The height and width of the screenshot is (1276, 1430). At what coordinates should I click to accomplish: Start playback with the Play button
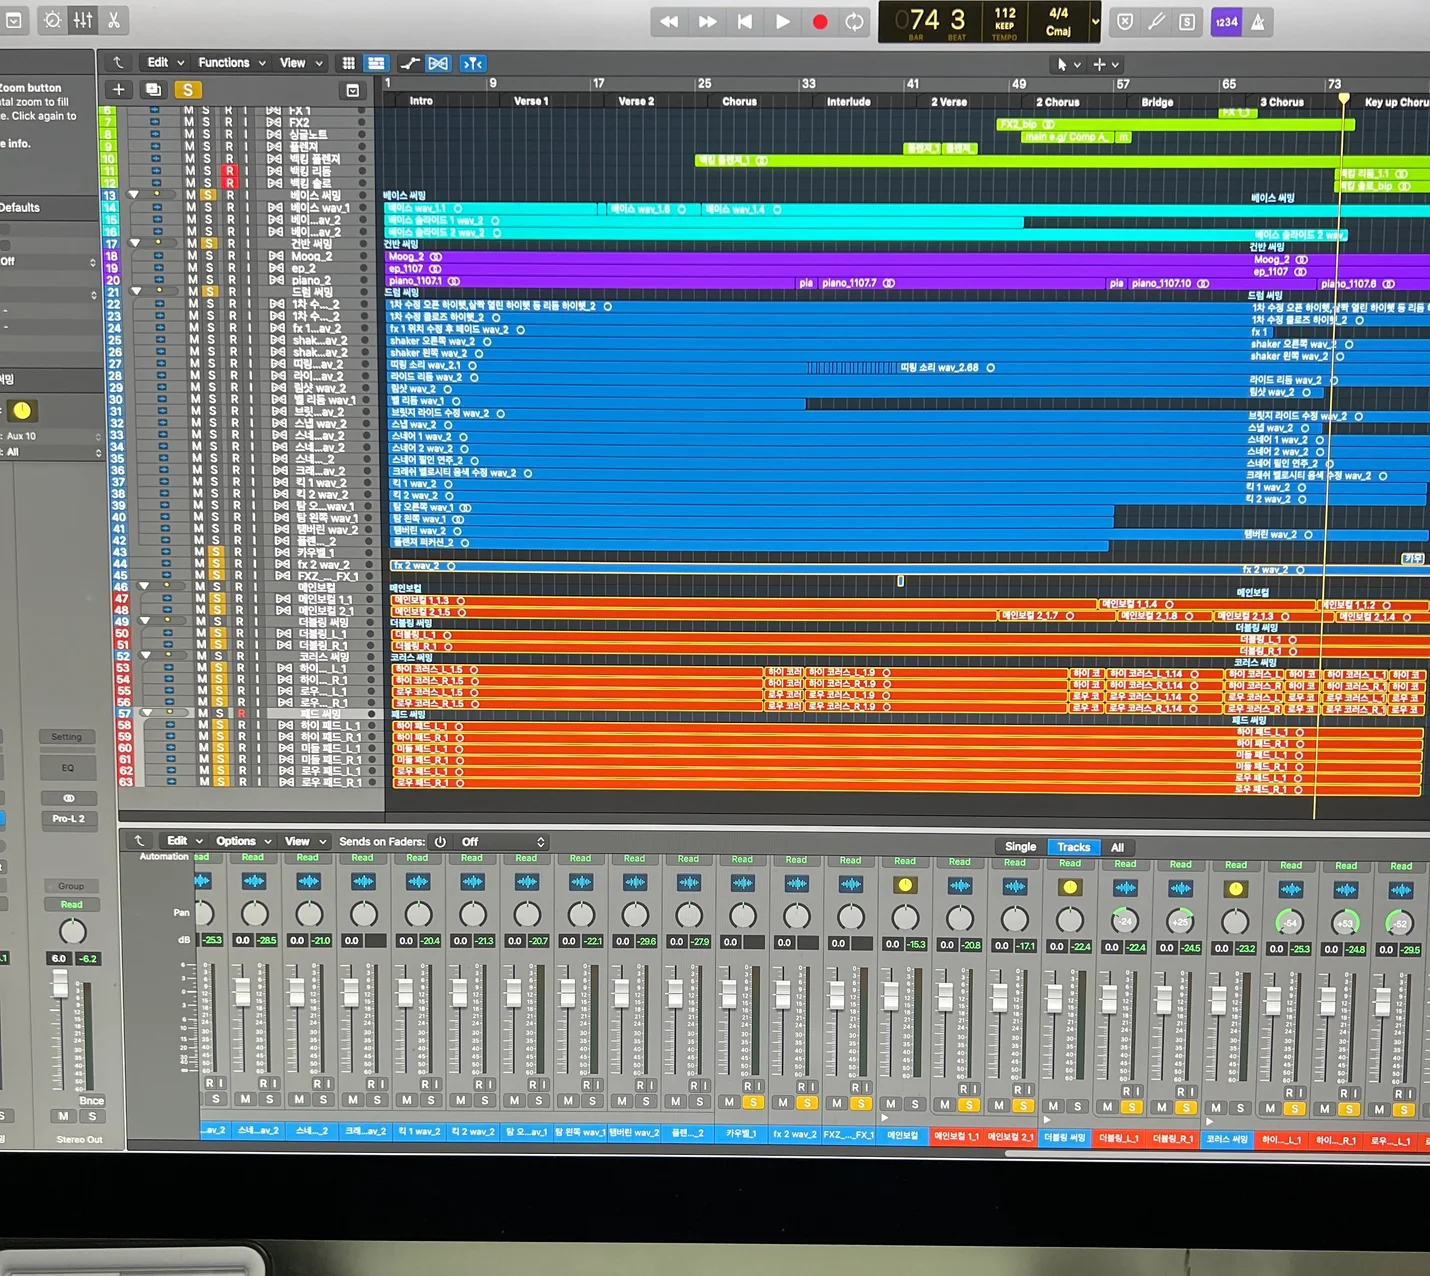(782, 22)
